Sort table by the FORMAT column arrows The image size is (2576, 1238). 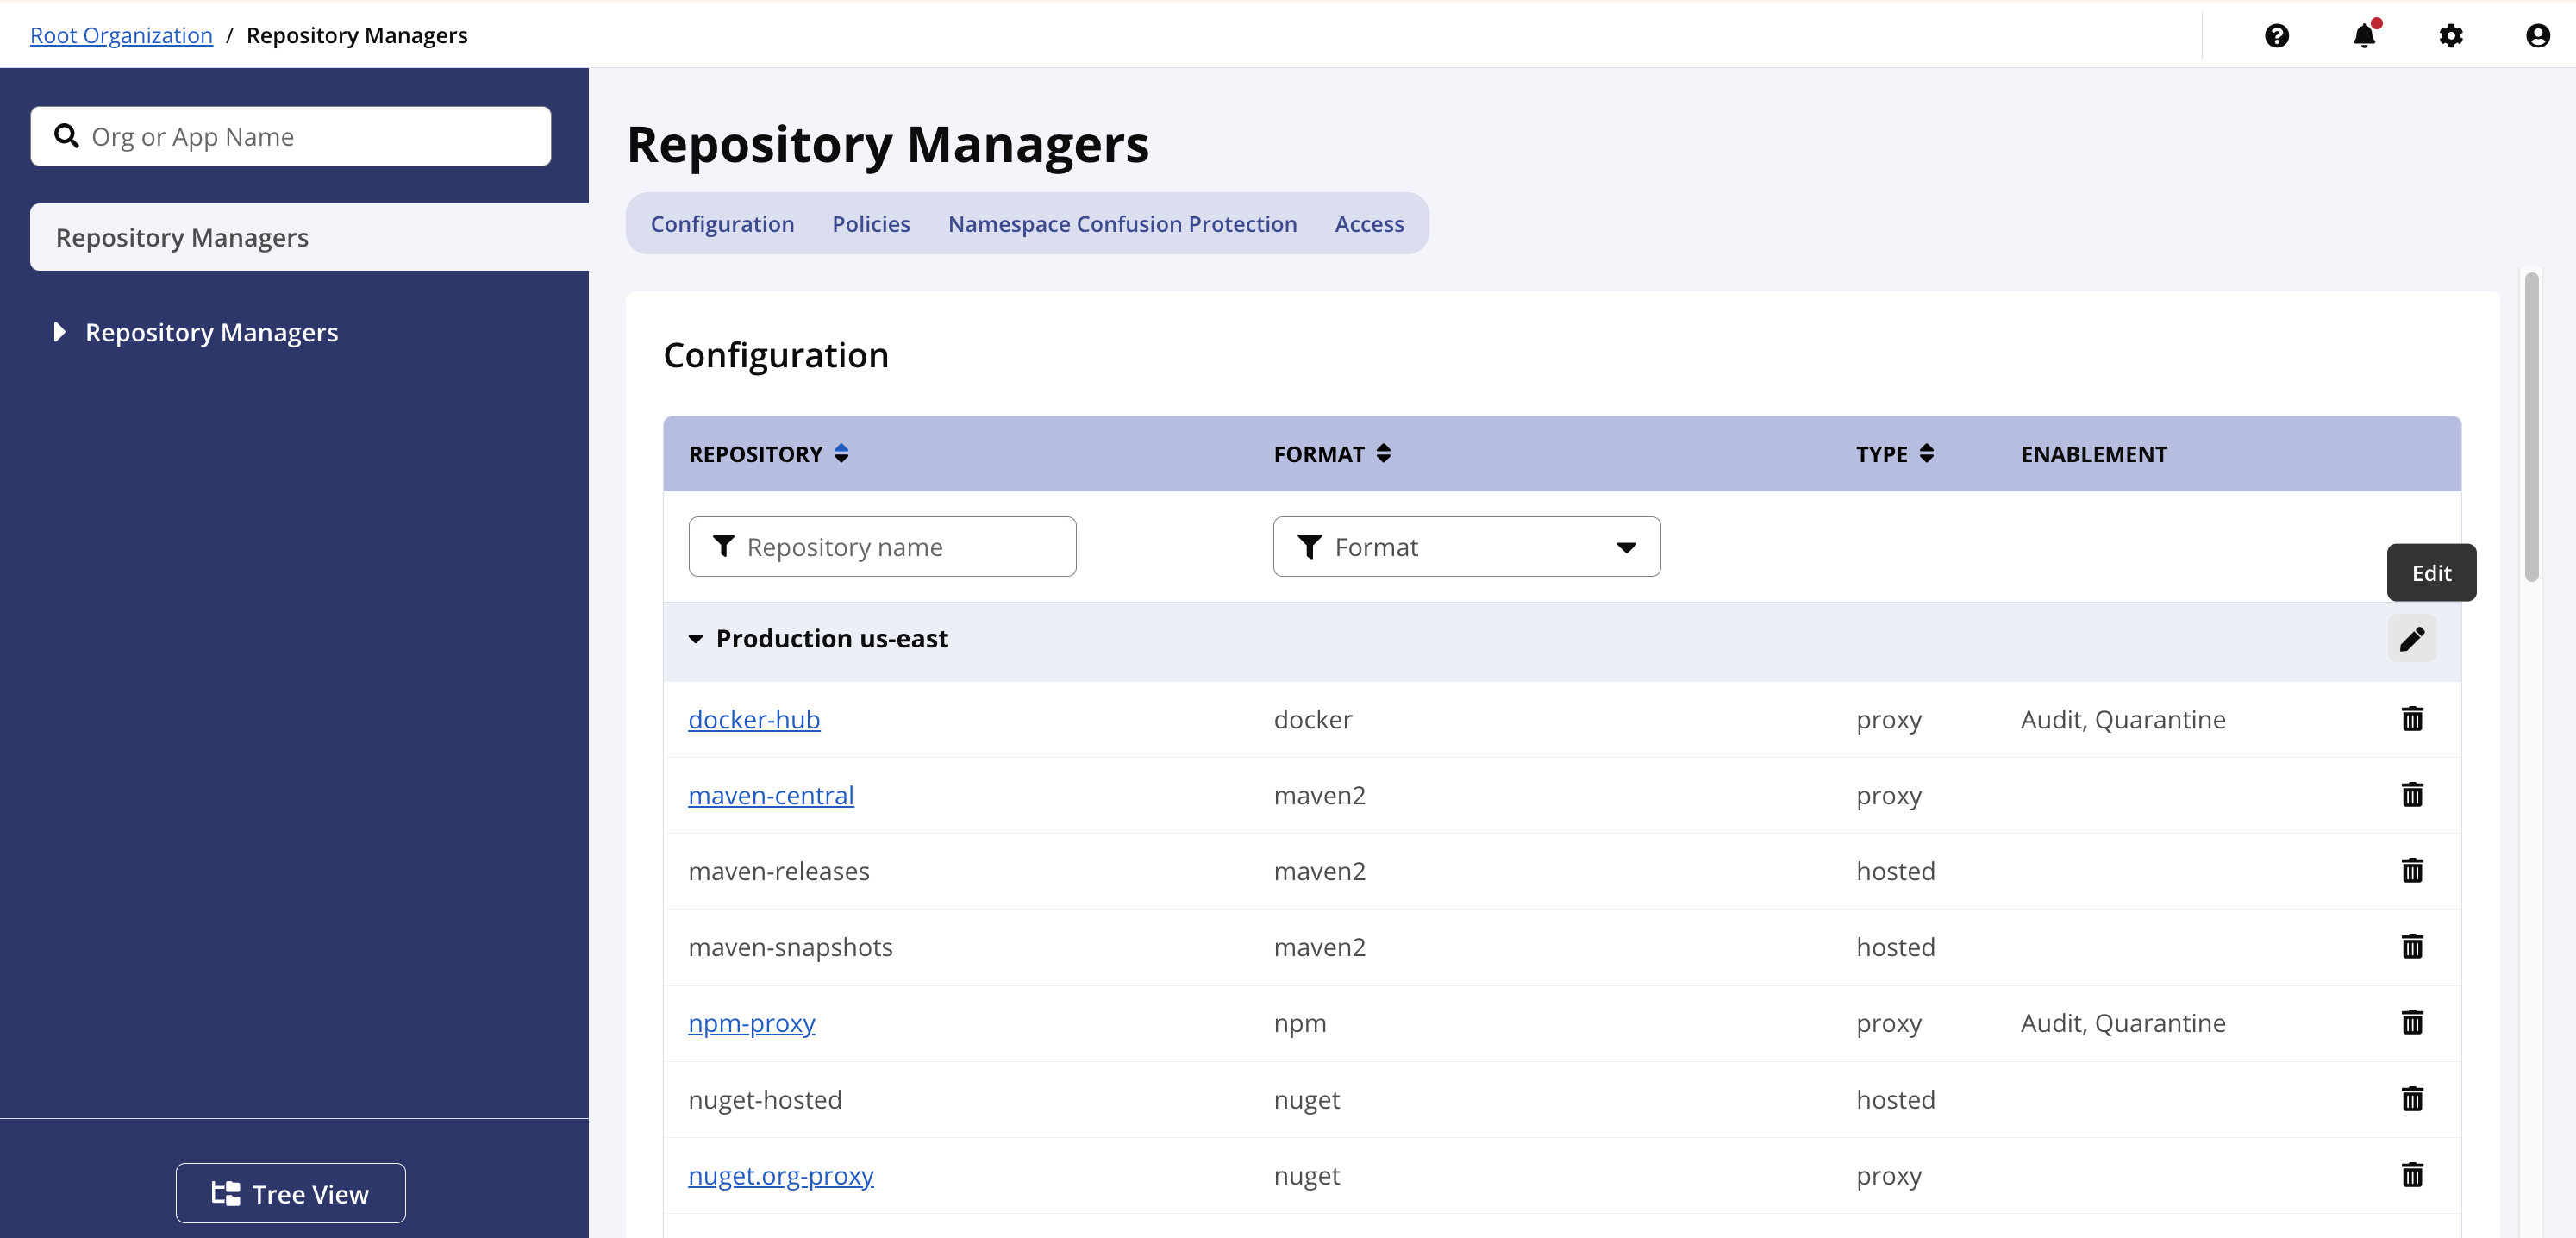(x=1383, y=454)
